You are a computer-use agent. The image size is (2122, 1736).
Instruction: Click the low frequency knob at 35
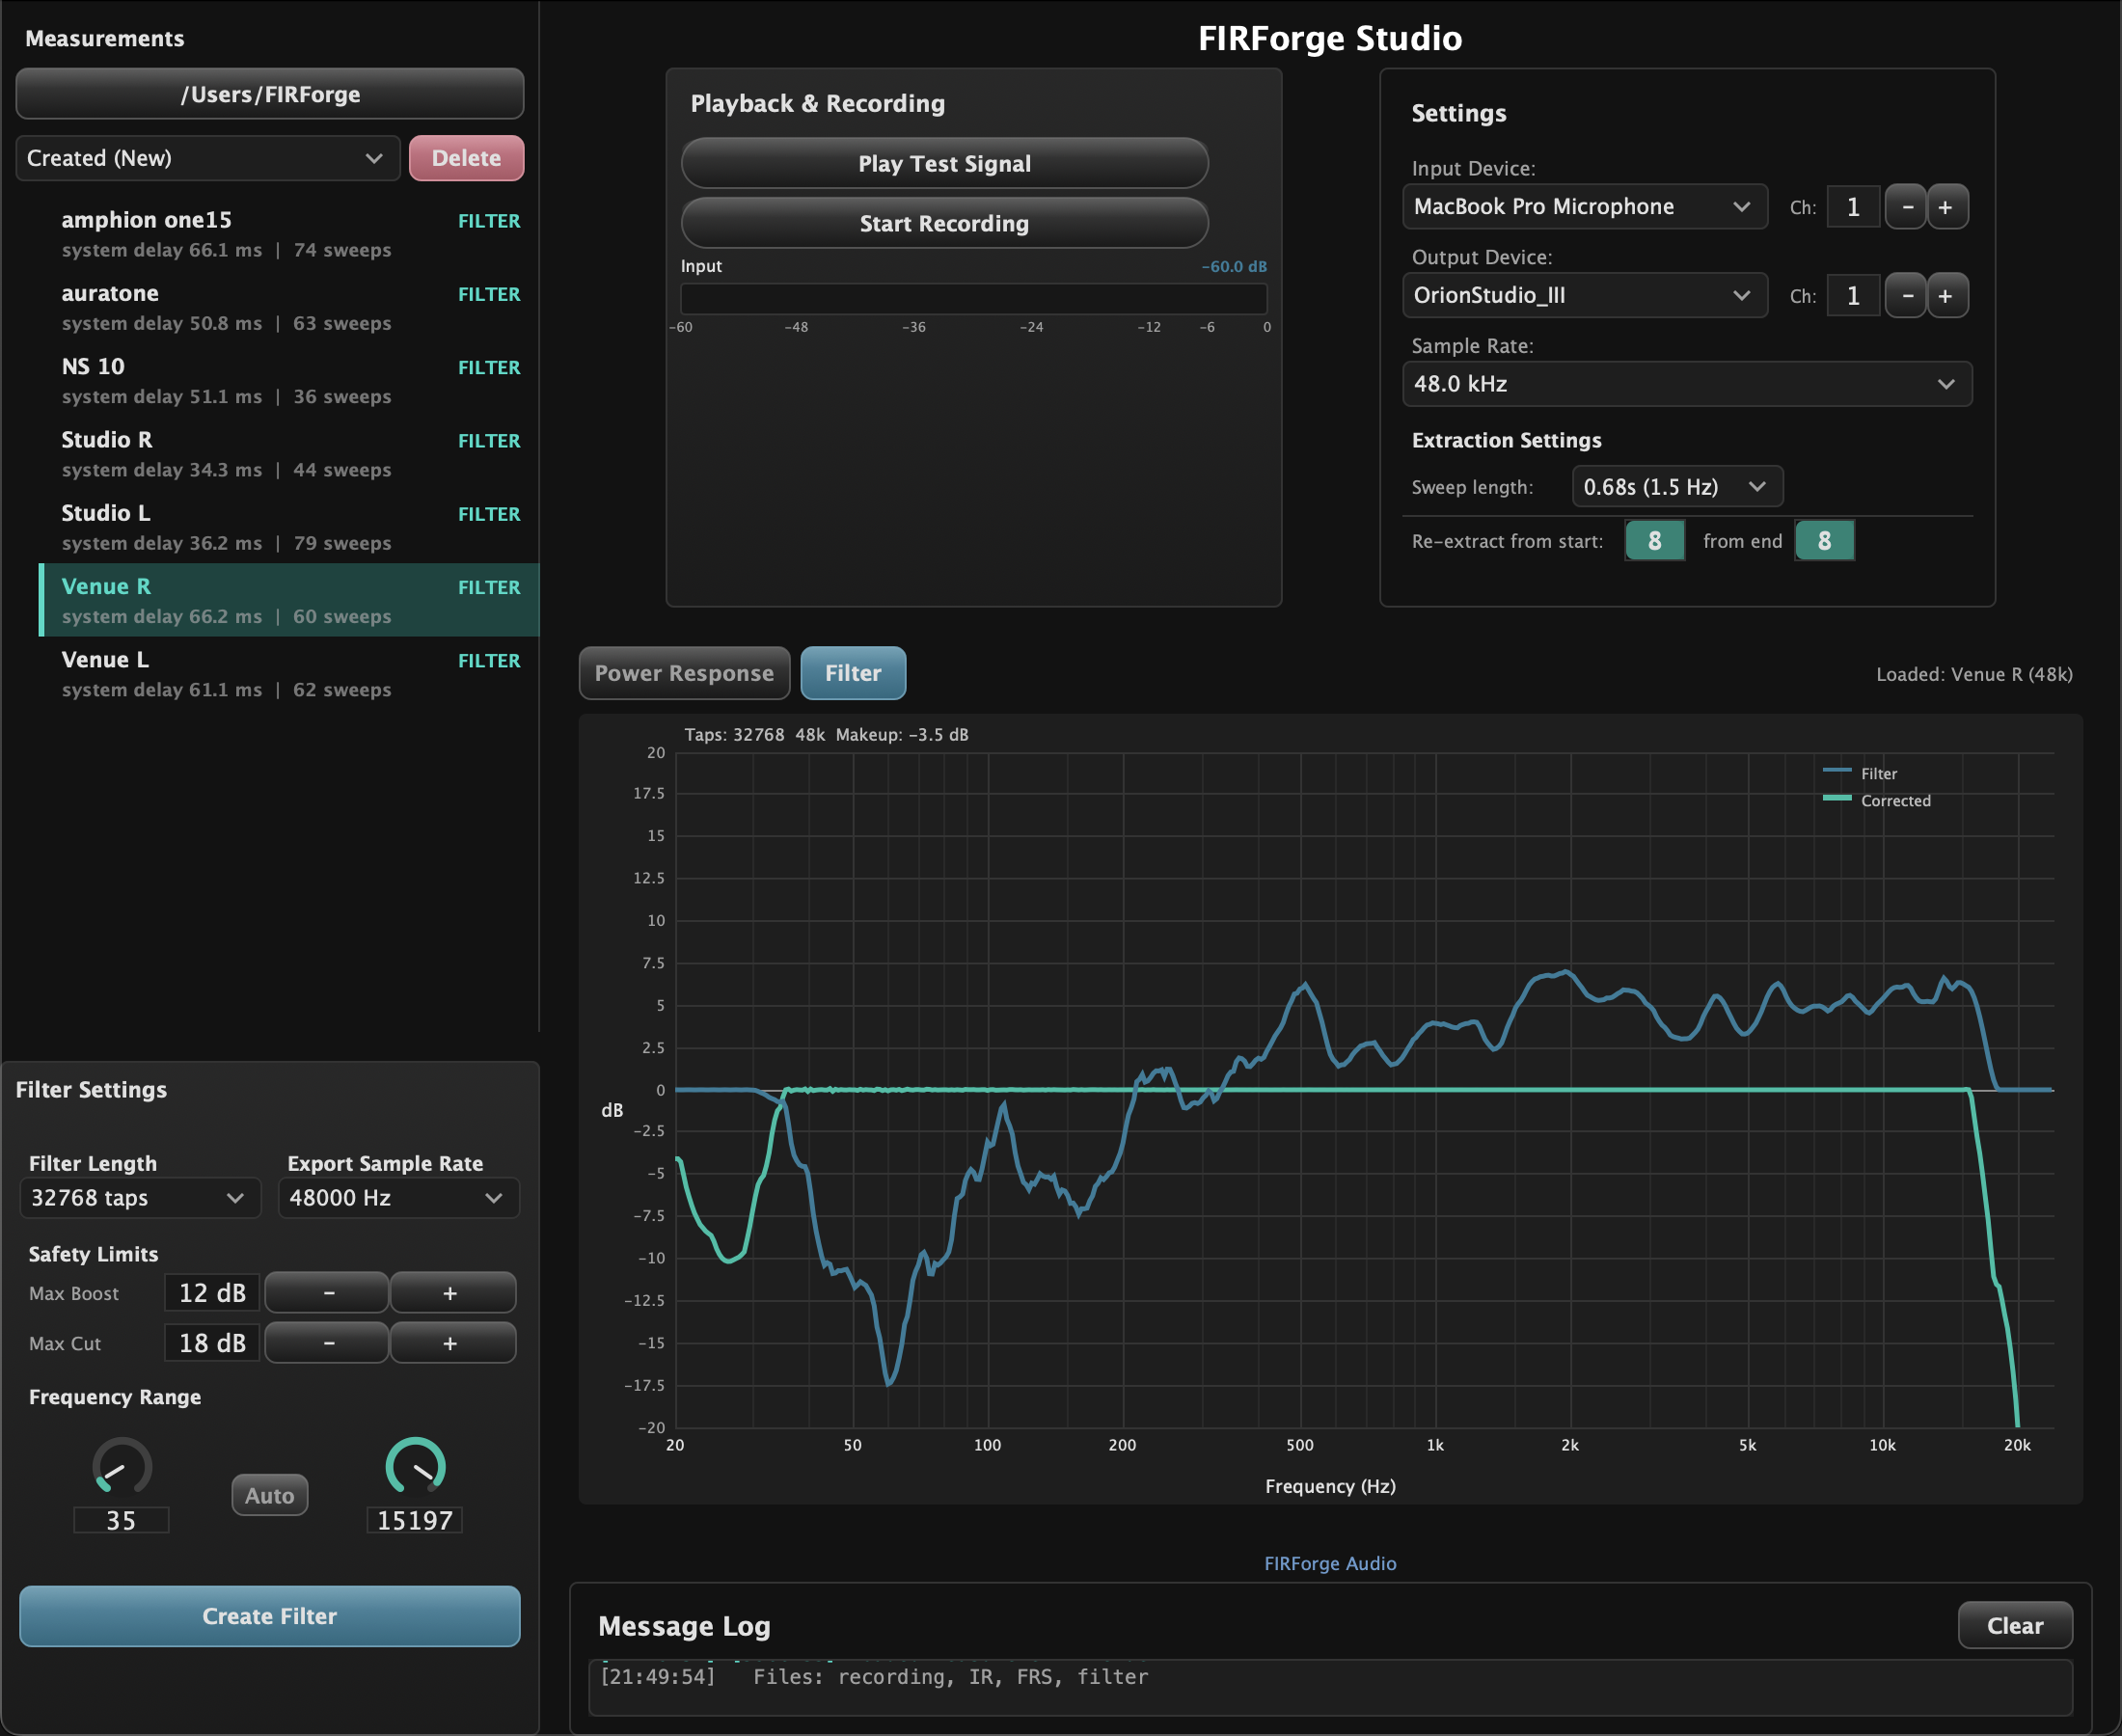(x=122, y=1467)
